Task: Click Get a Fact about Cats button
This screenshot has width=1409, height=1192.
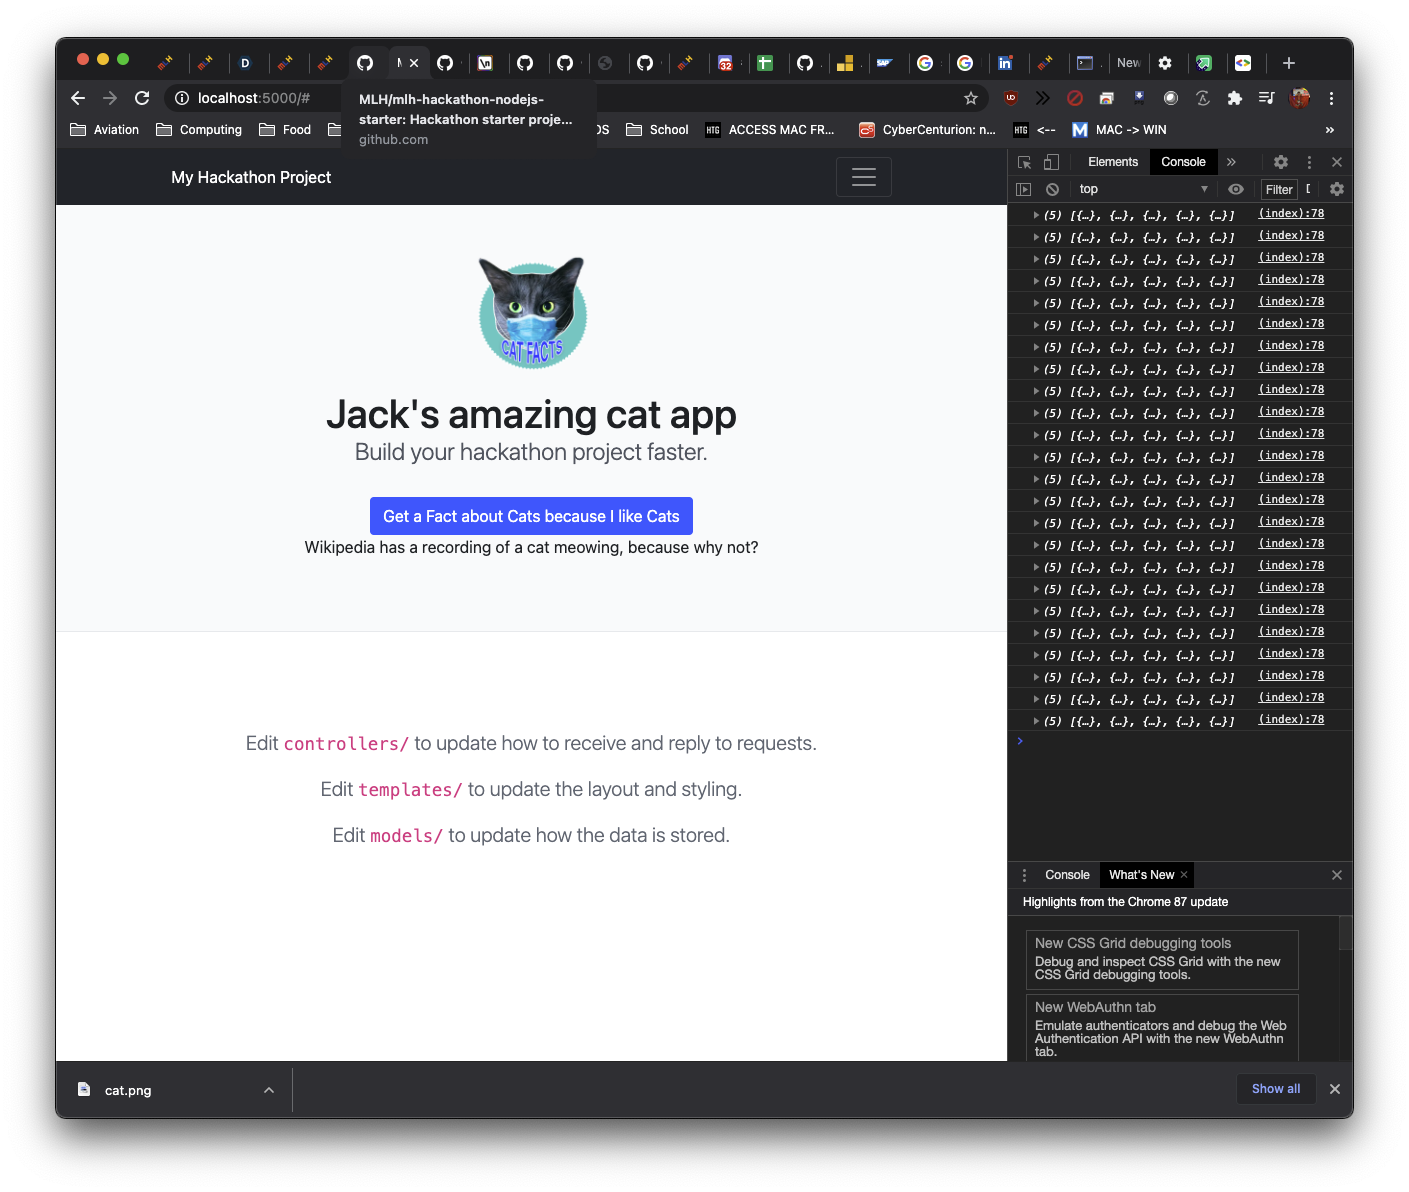Action: tap(531, 516)
